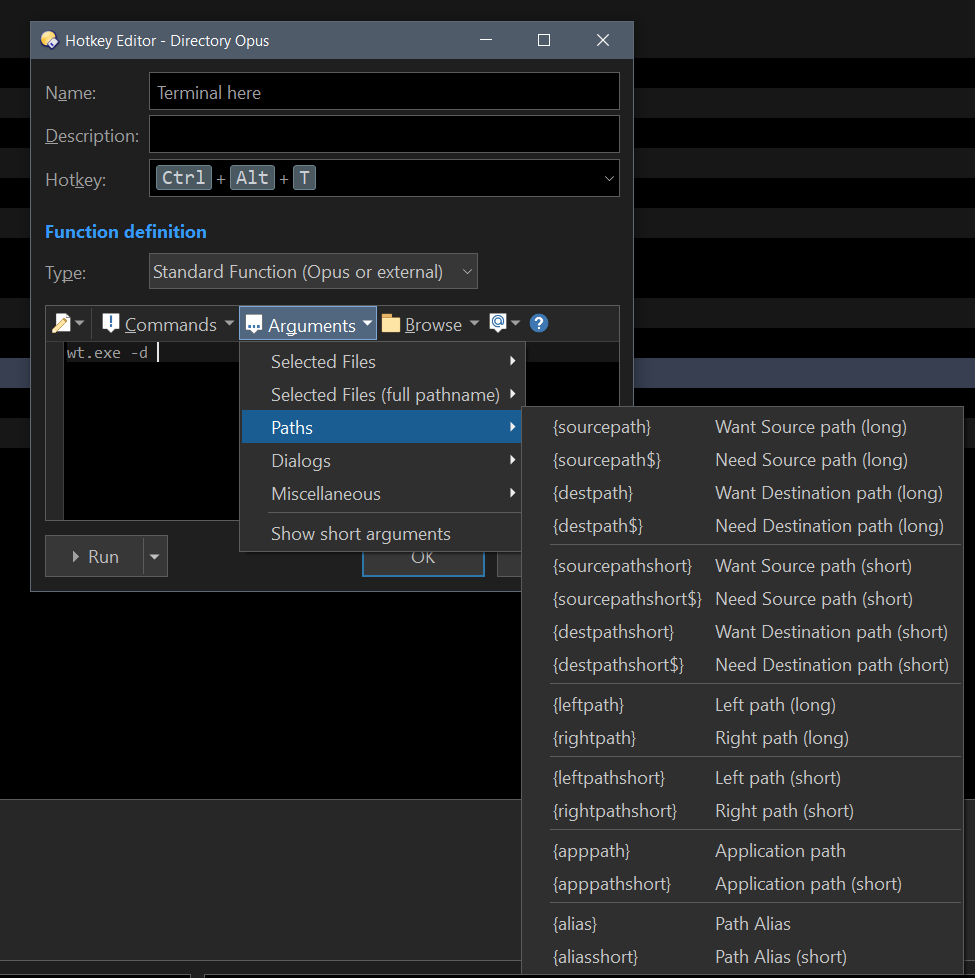Insert {apppath} Application path

click(x=742, y=851)
